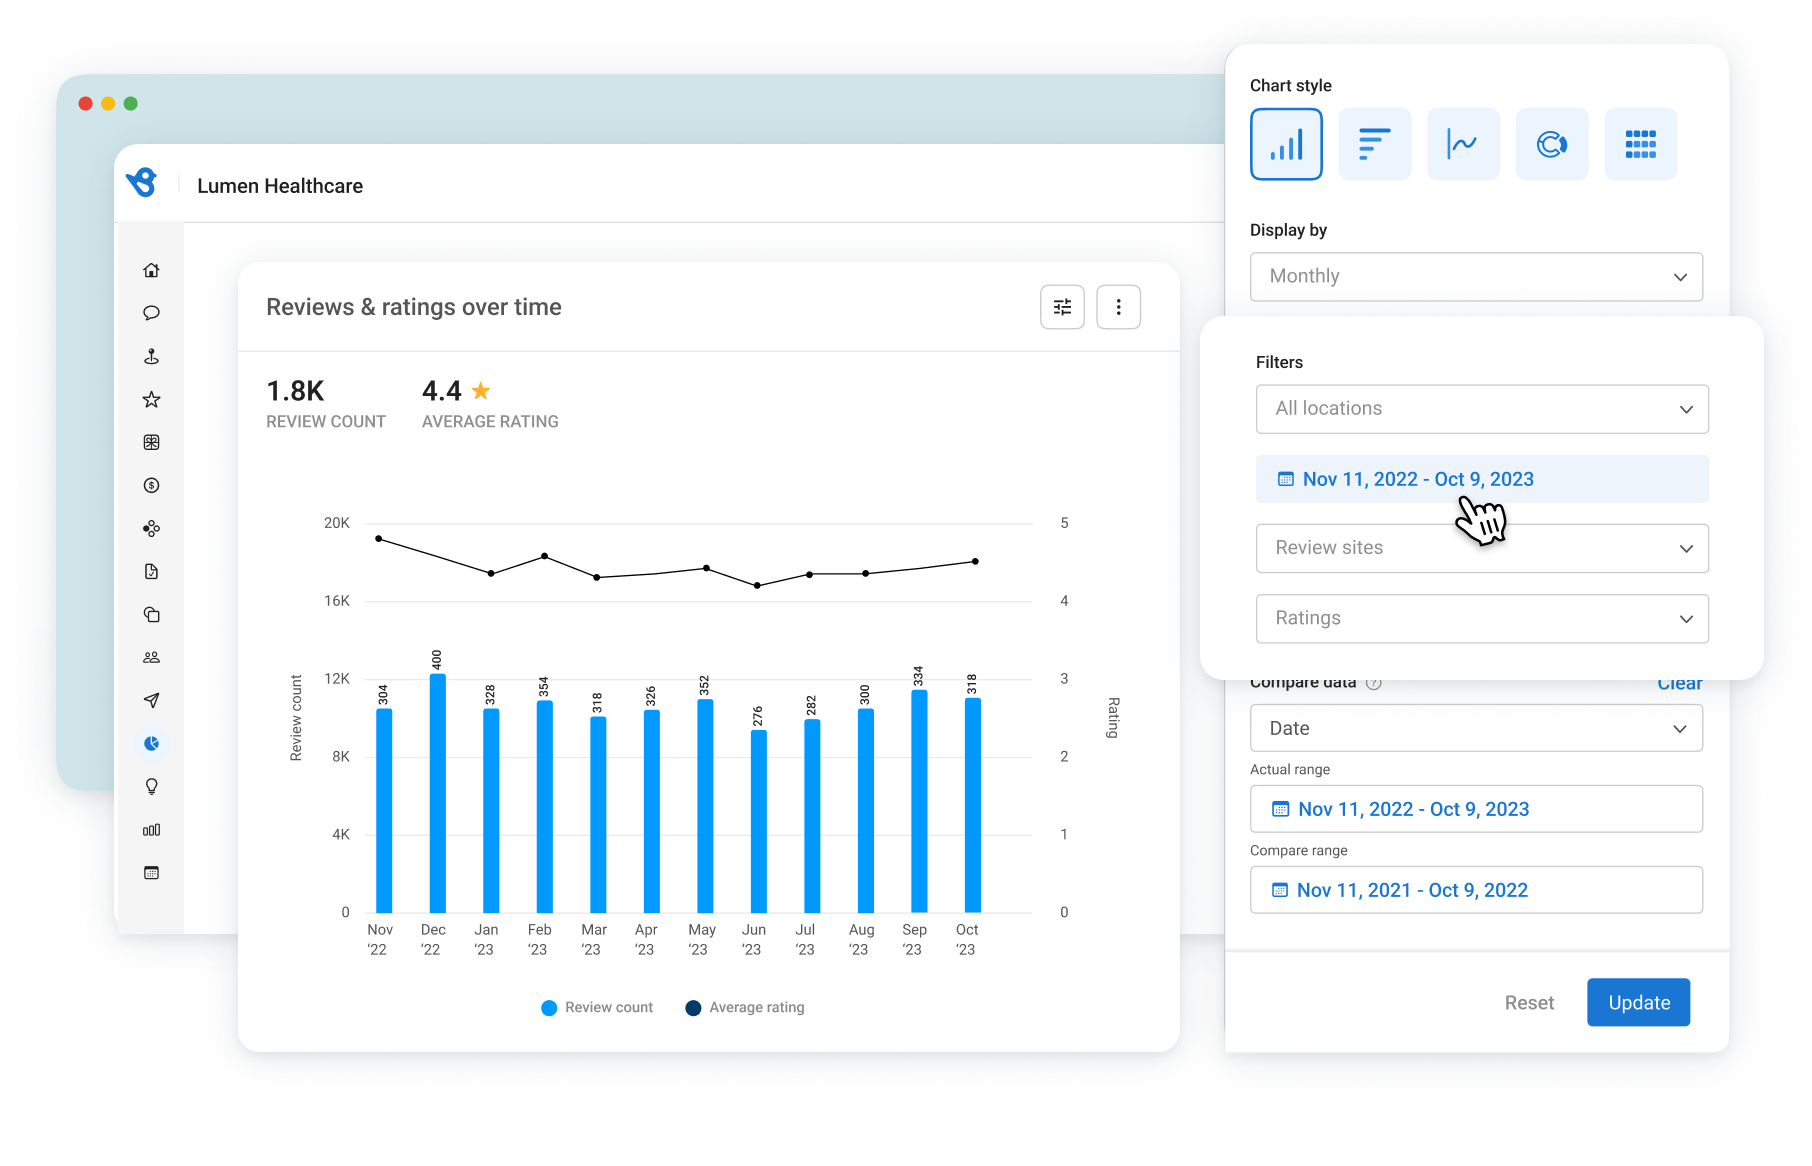Click the Oct '23 average rating line point
This screenshot has height=1166, width=1812.
click(x=975, y=561)
